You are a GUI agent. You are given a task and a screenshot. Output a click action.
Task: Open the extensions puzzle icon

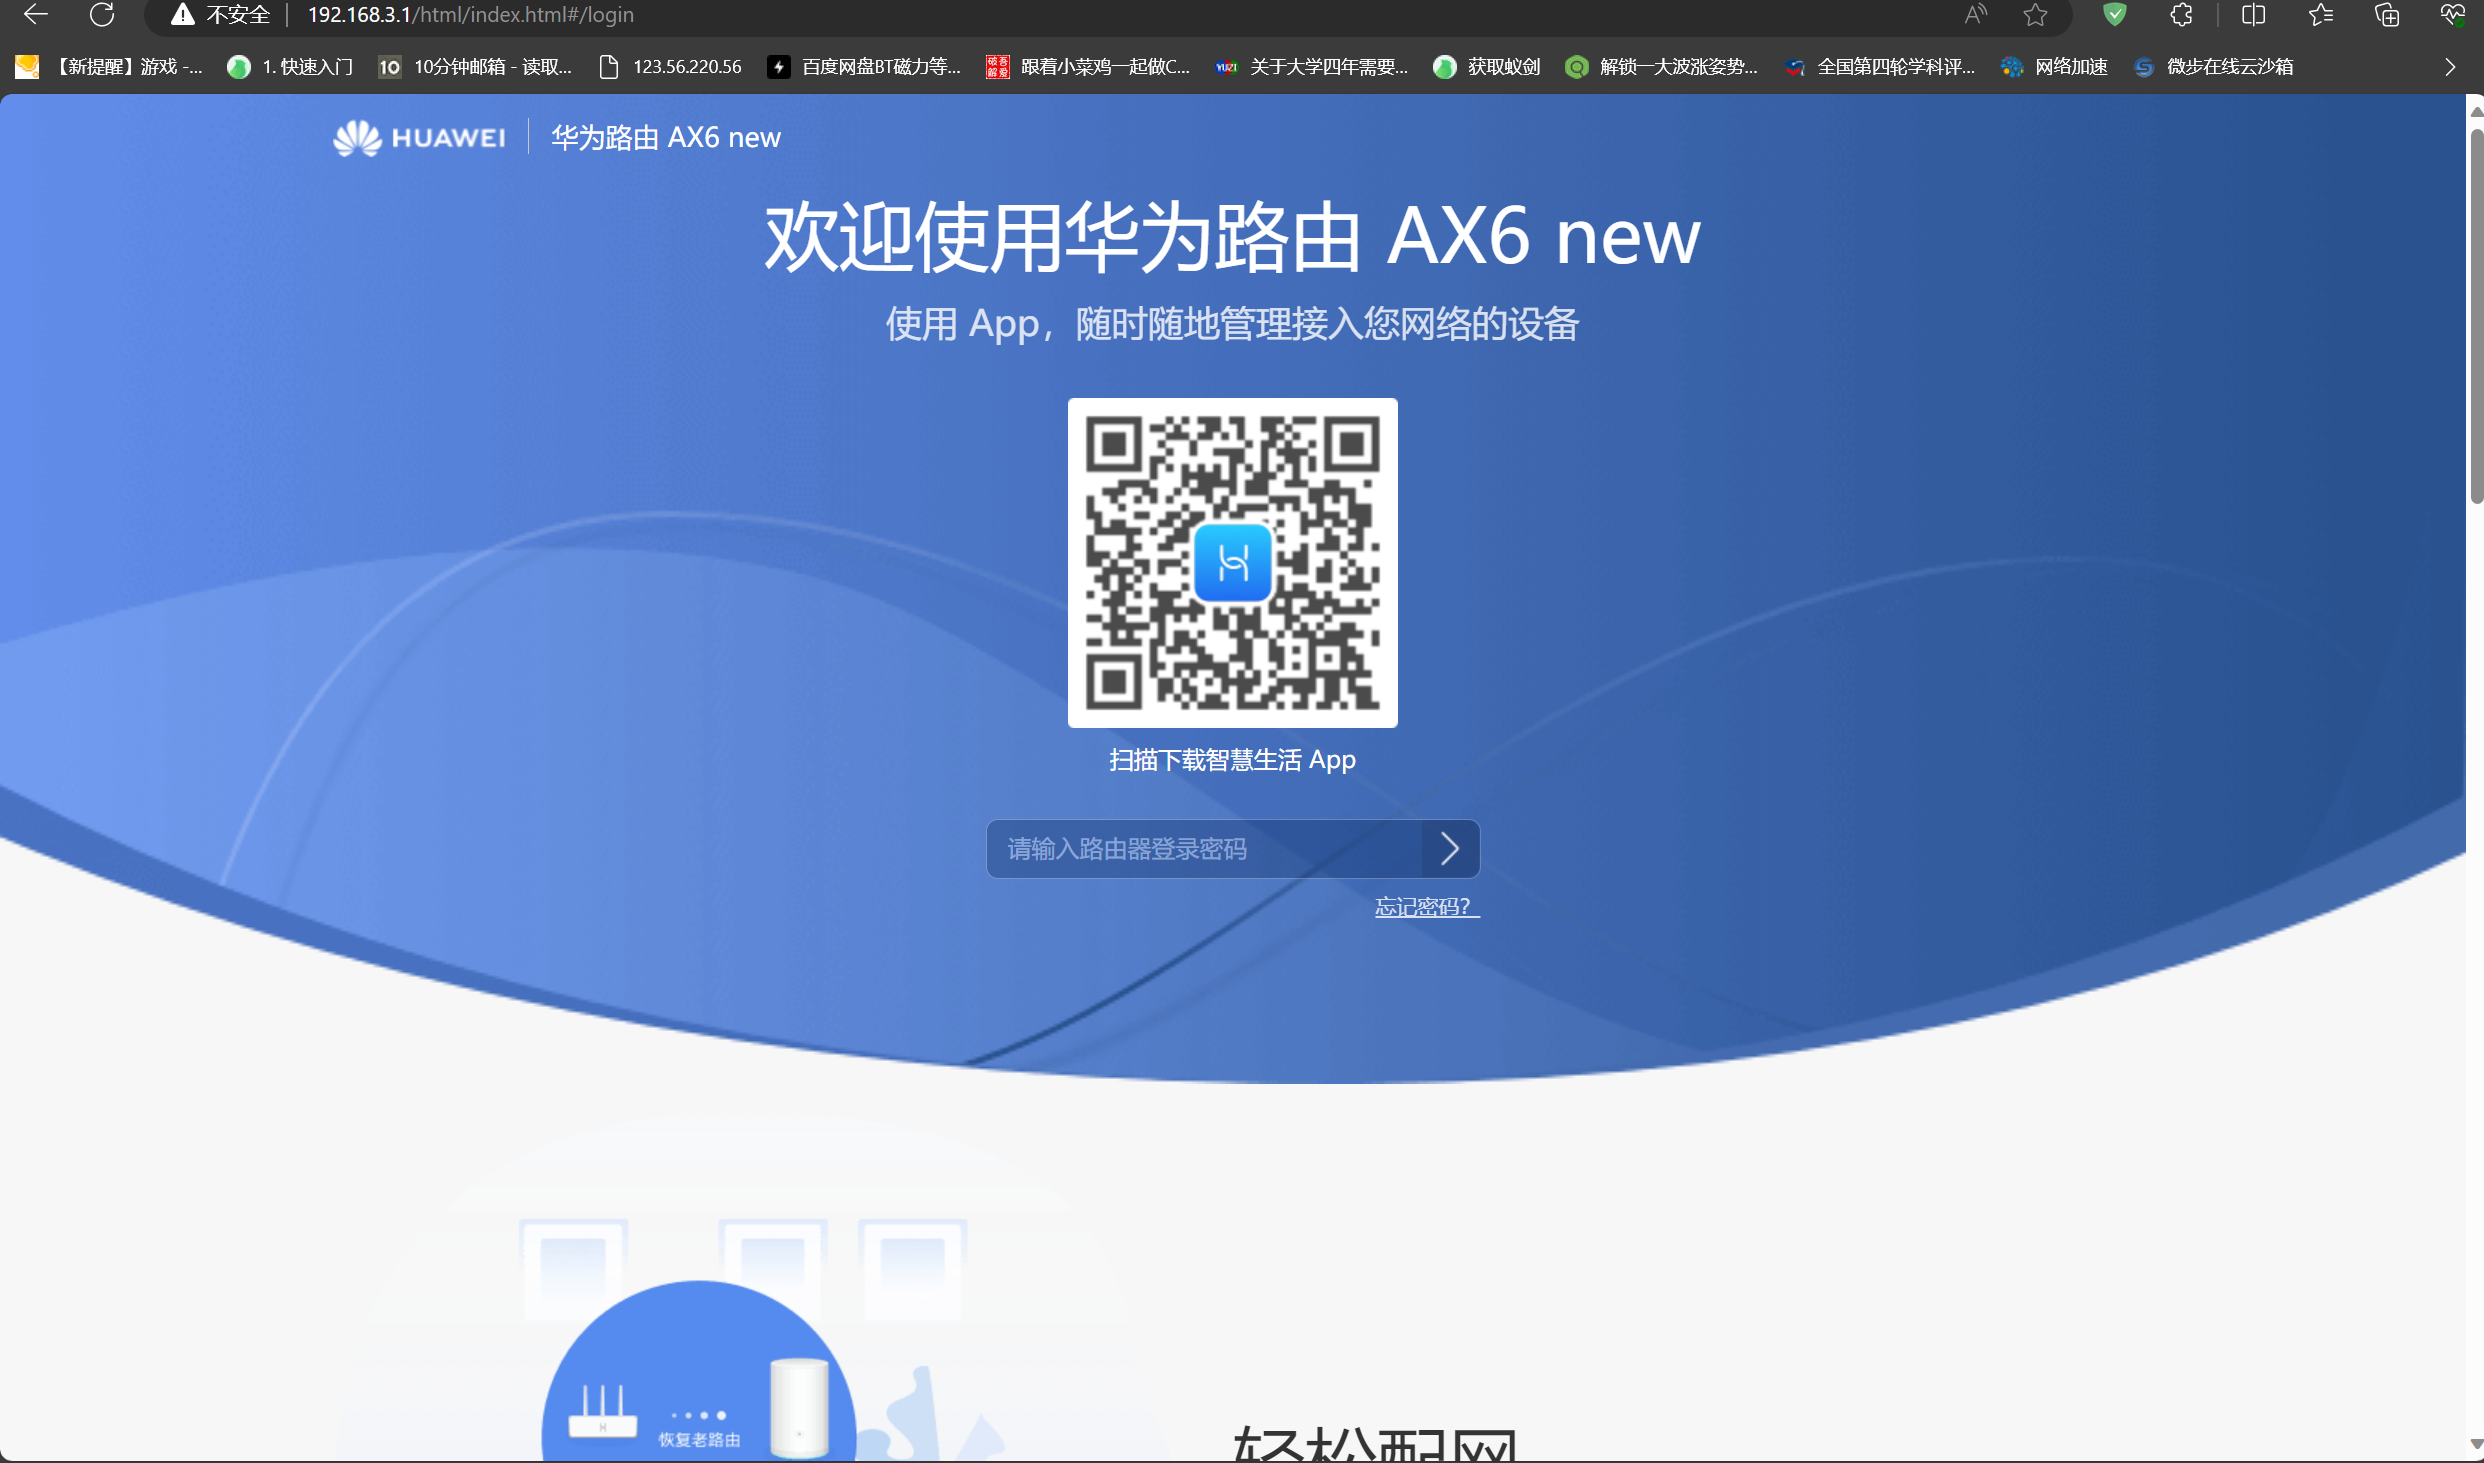tap(2181, 15)
